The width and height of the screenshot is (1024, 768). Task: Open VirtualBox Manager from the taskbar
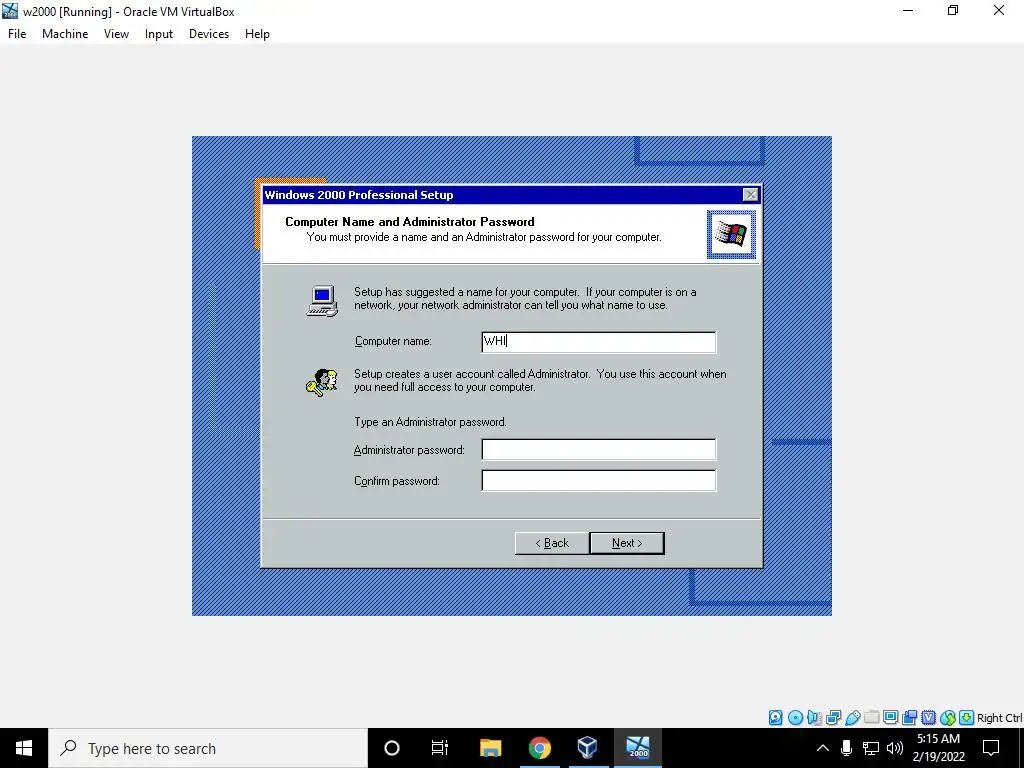[587, 748]
